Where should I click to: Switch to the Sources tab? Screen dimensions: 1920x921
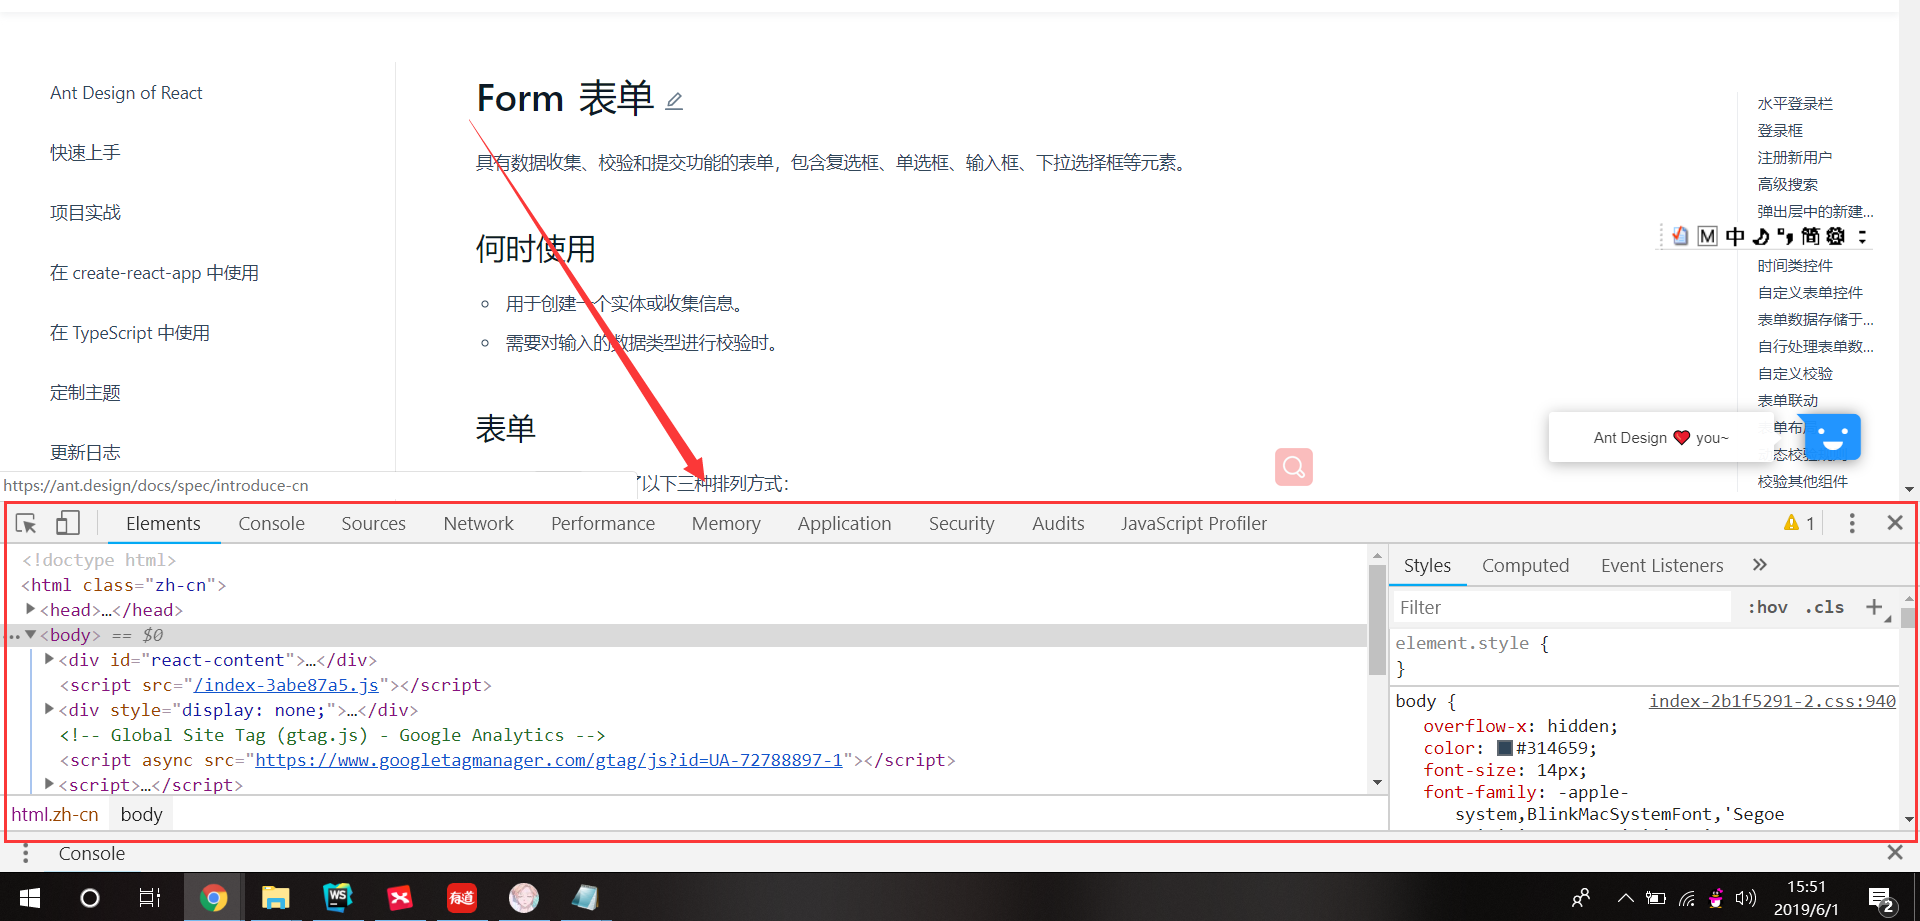[x=373, y=523]
